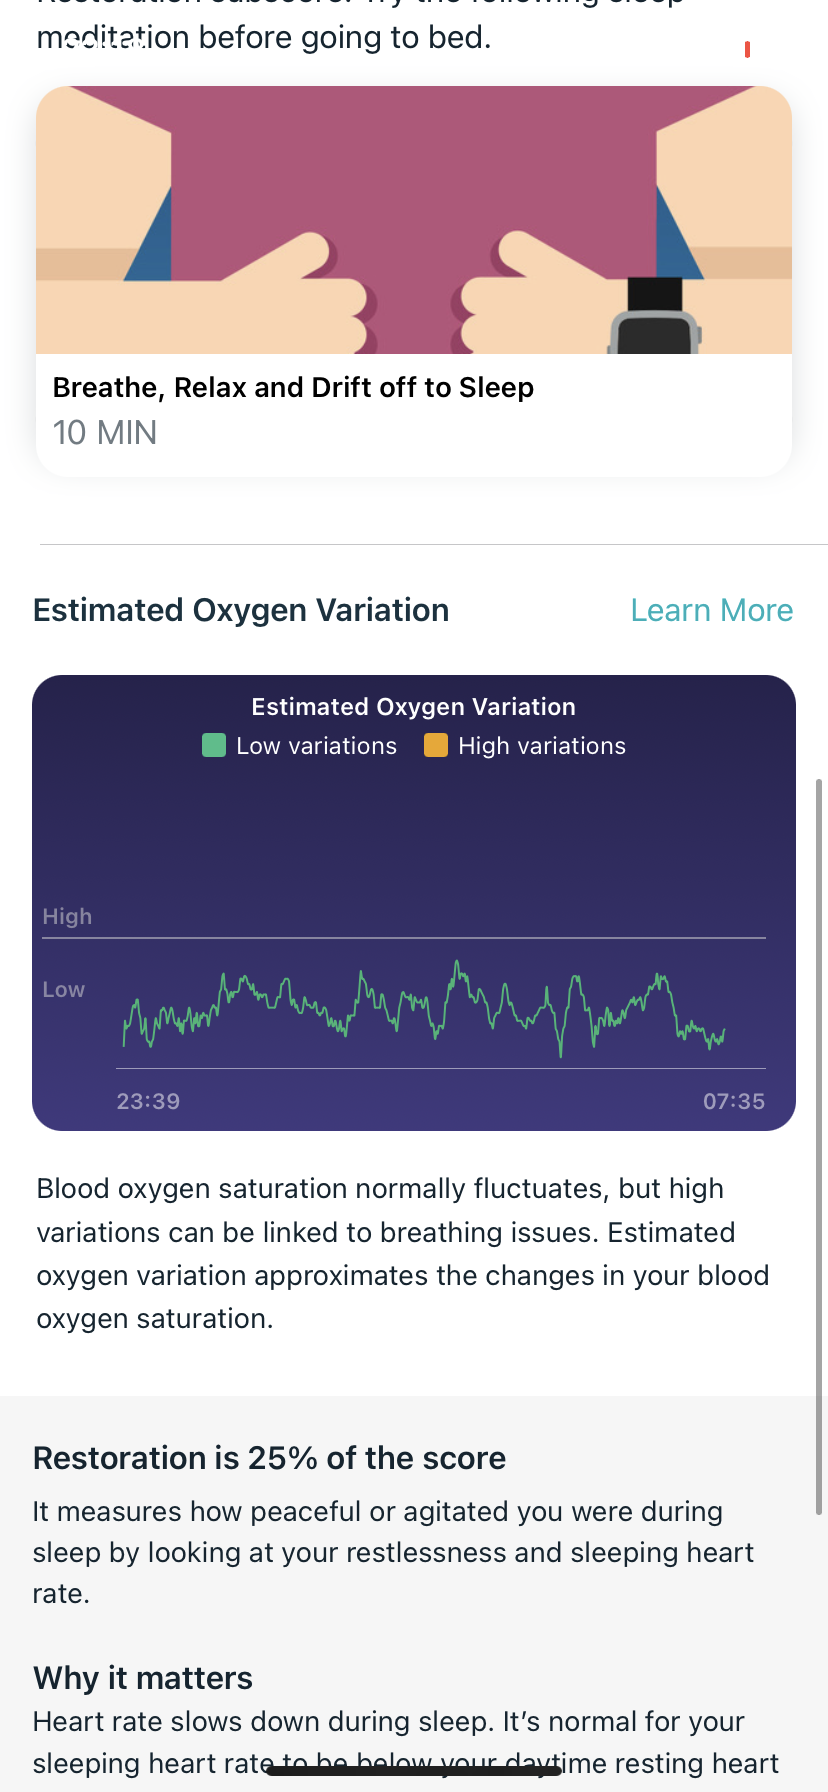Select the "Low variations" legend label

coord(316,746)
